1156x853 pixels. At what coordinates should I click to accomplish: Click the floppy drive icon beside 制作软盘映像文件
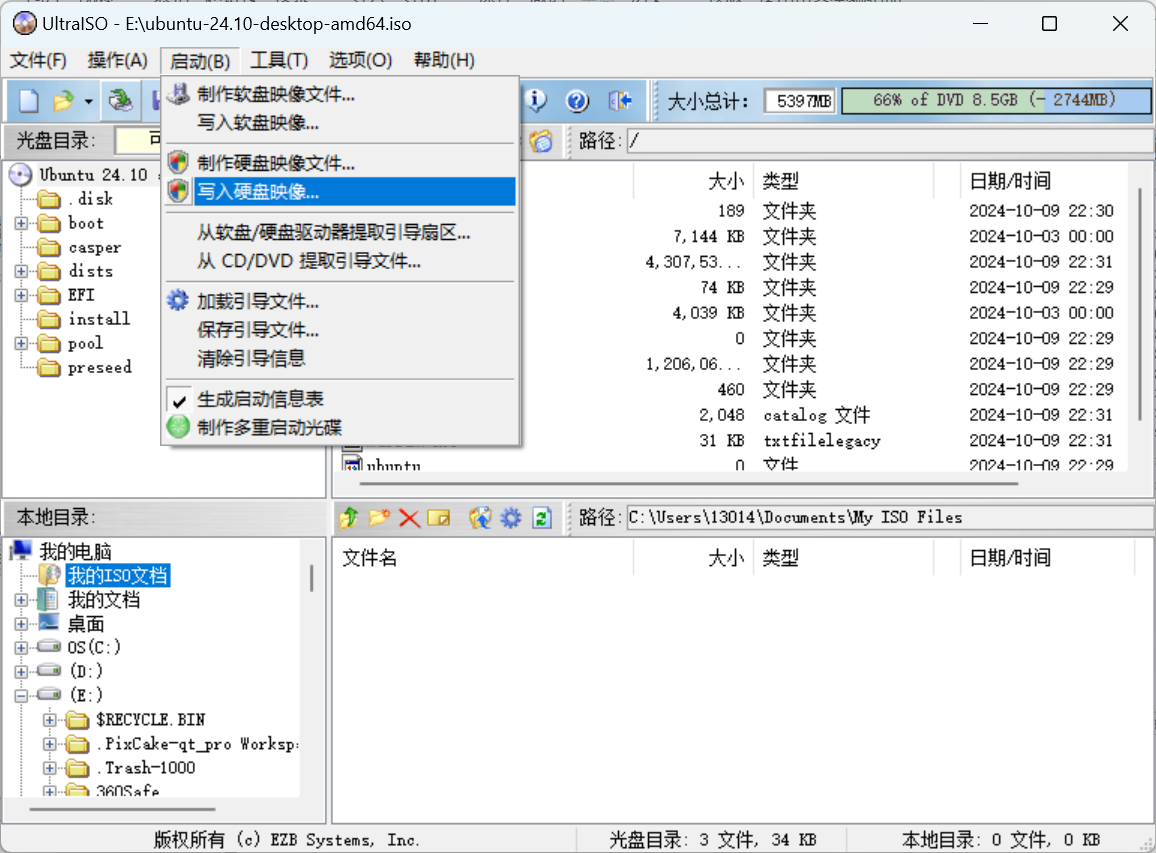[x=178, y=94]
